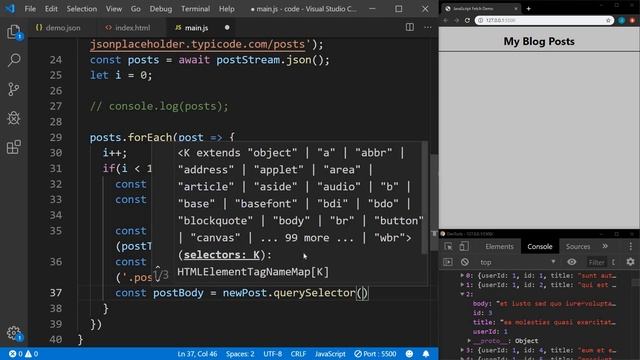640x360 pixels.
Task: Open the Help menu
Action: click(227, 9)
